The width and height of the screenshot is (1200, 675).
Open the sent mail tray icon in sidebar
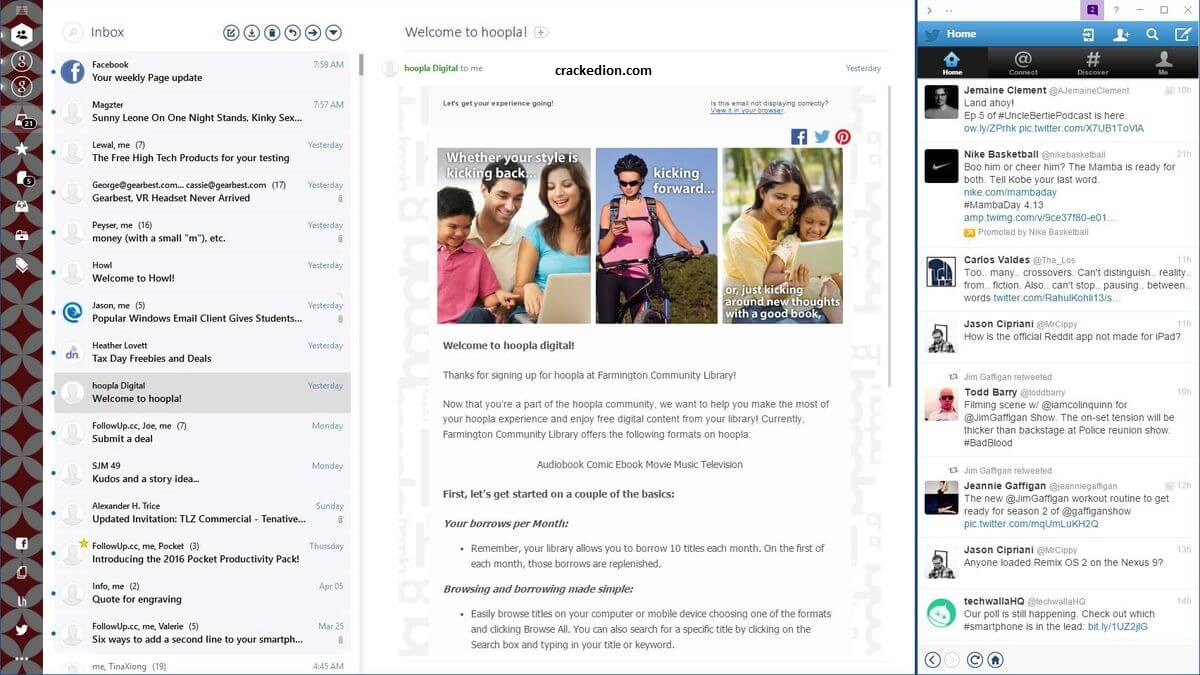coord(22,207)
